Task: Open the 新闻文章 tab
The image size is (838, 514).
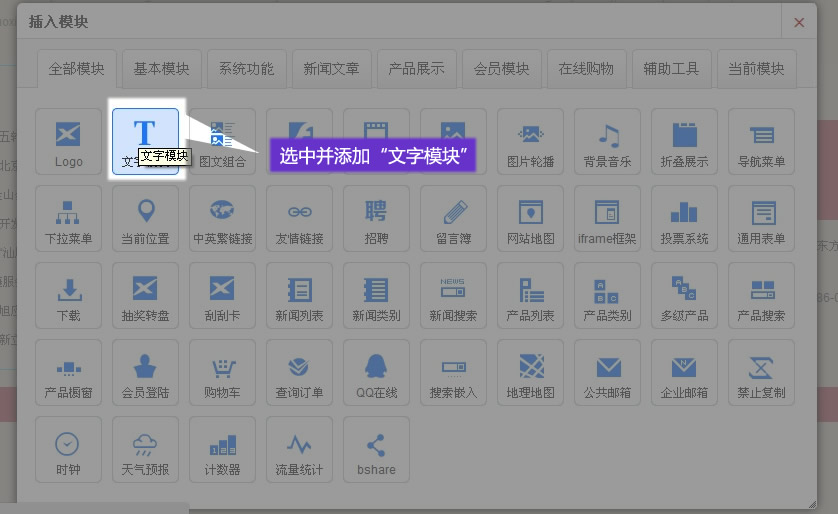Action: click(331, 69)
